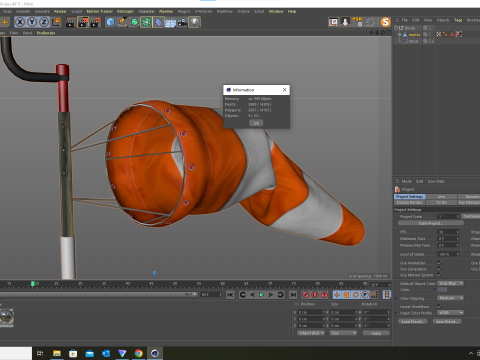Screen dimensions: 480x360
Task: Toggle Linear Workflow checkbox
Action: [439, 306]
